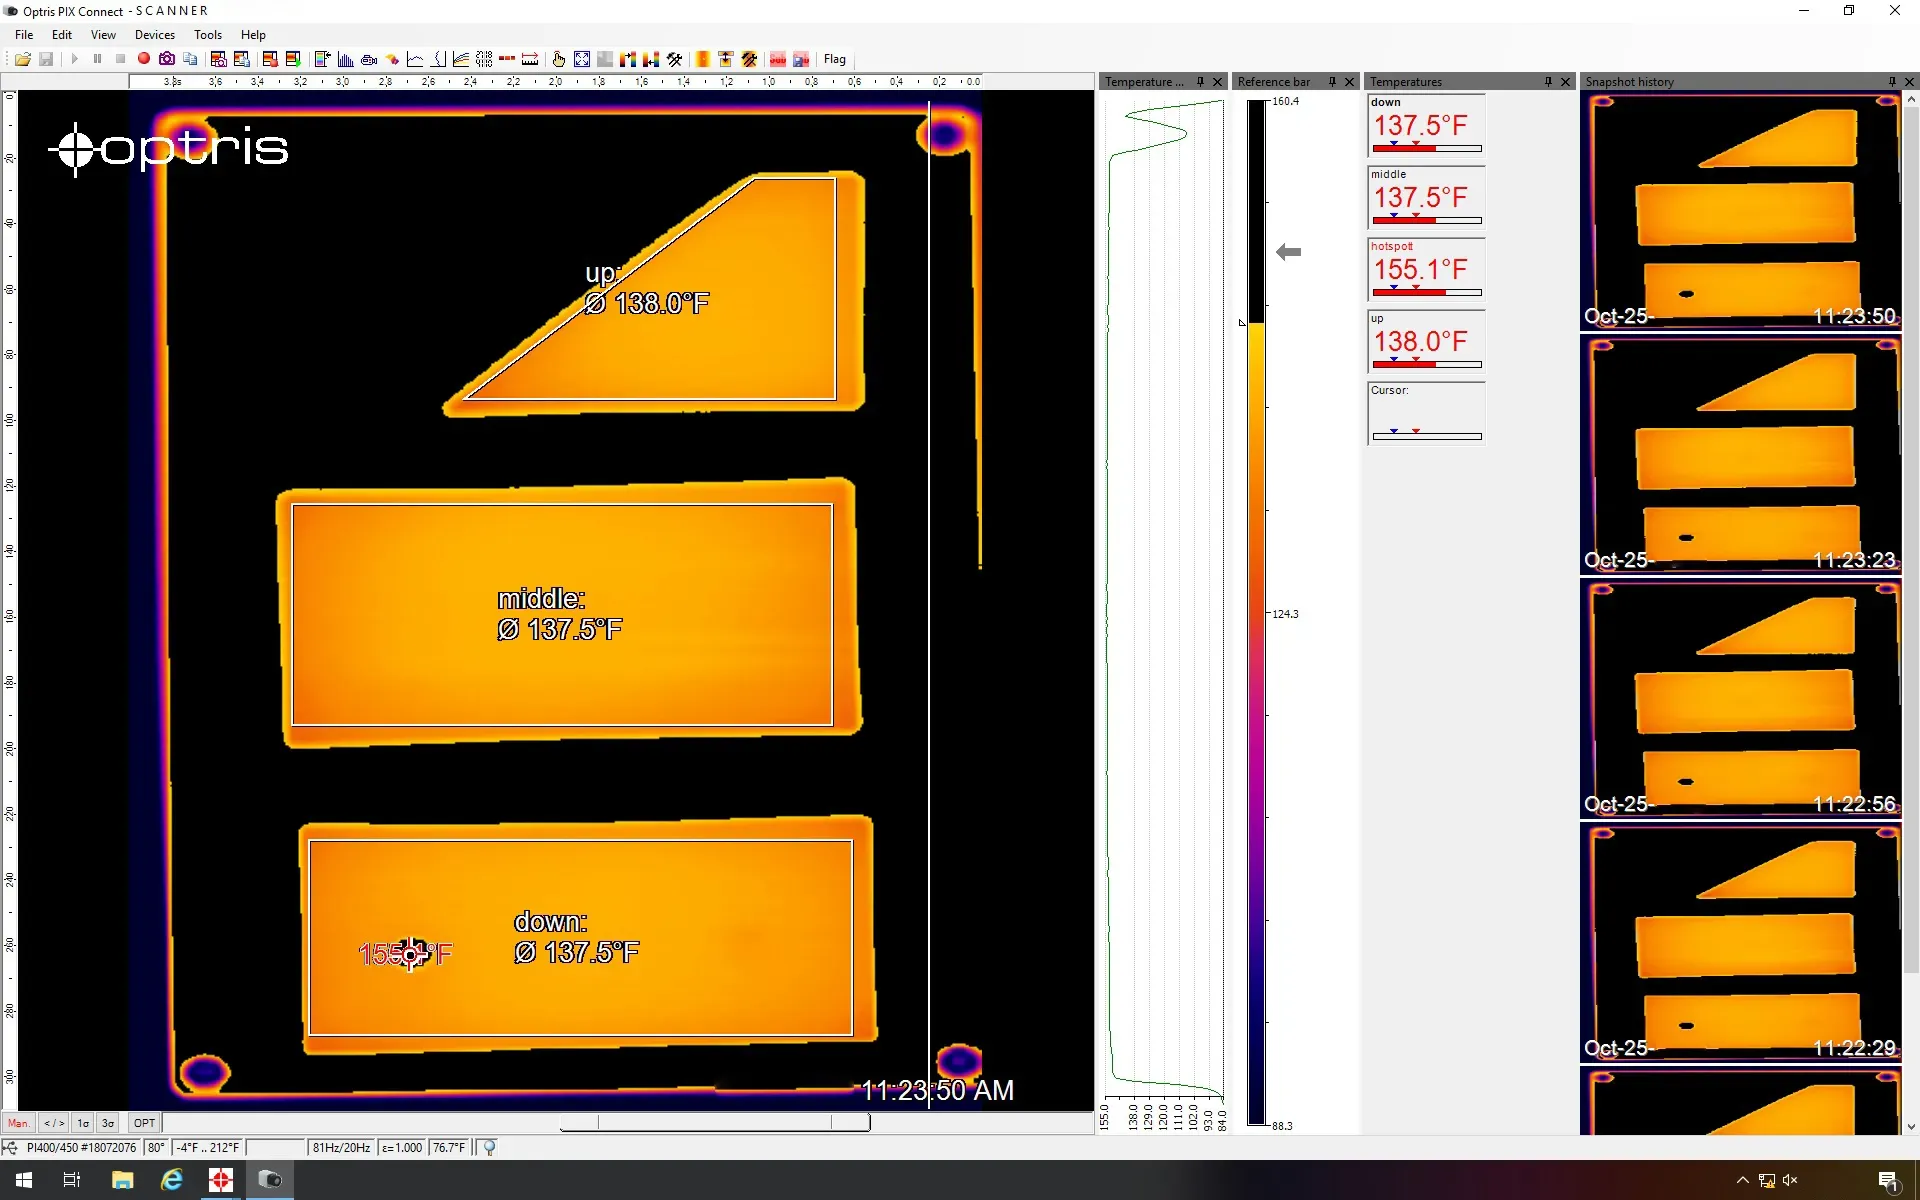Screen dimensions: 1920x1200
Task: Open file with the folder icon
Action: pos(22,59)
